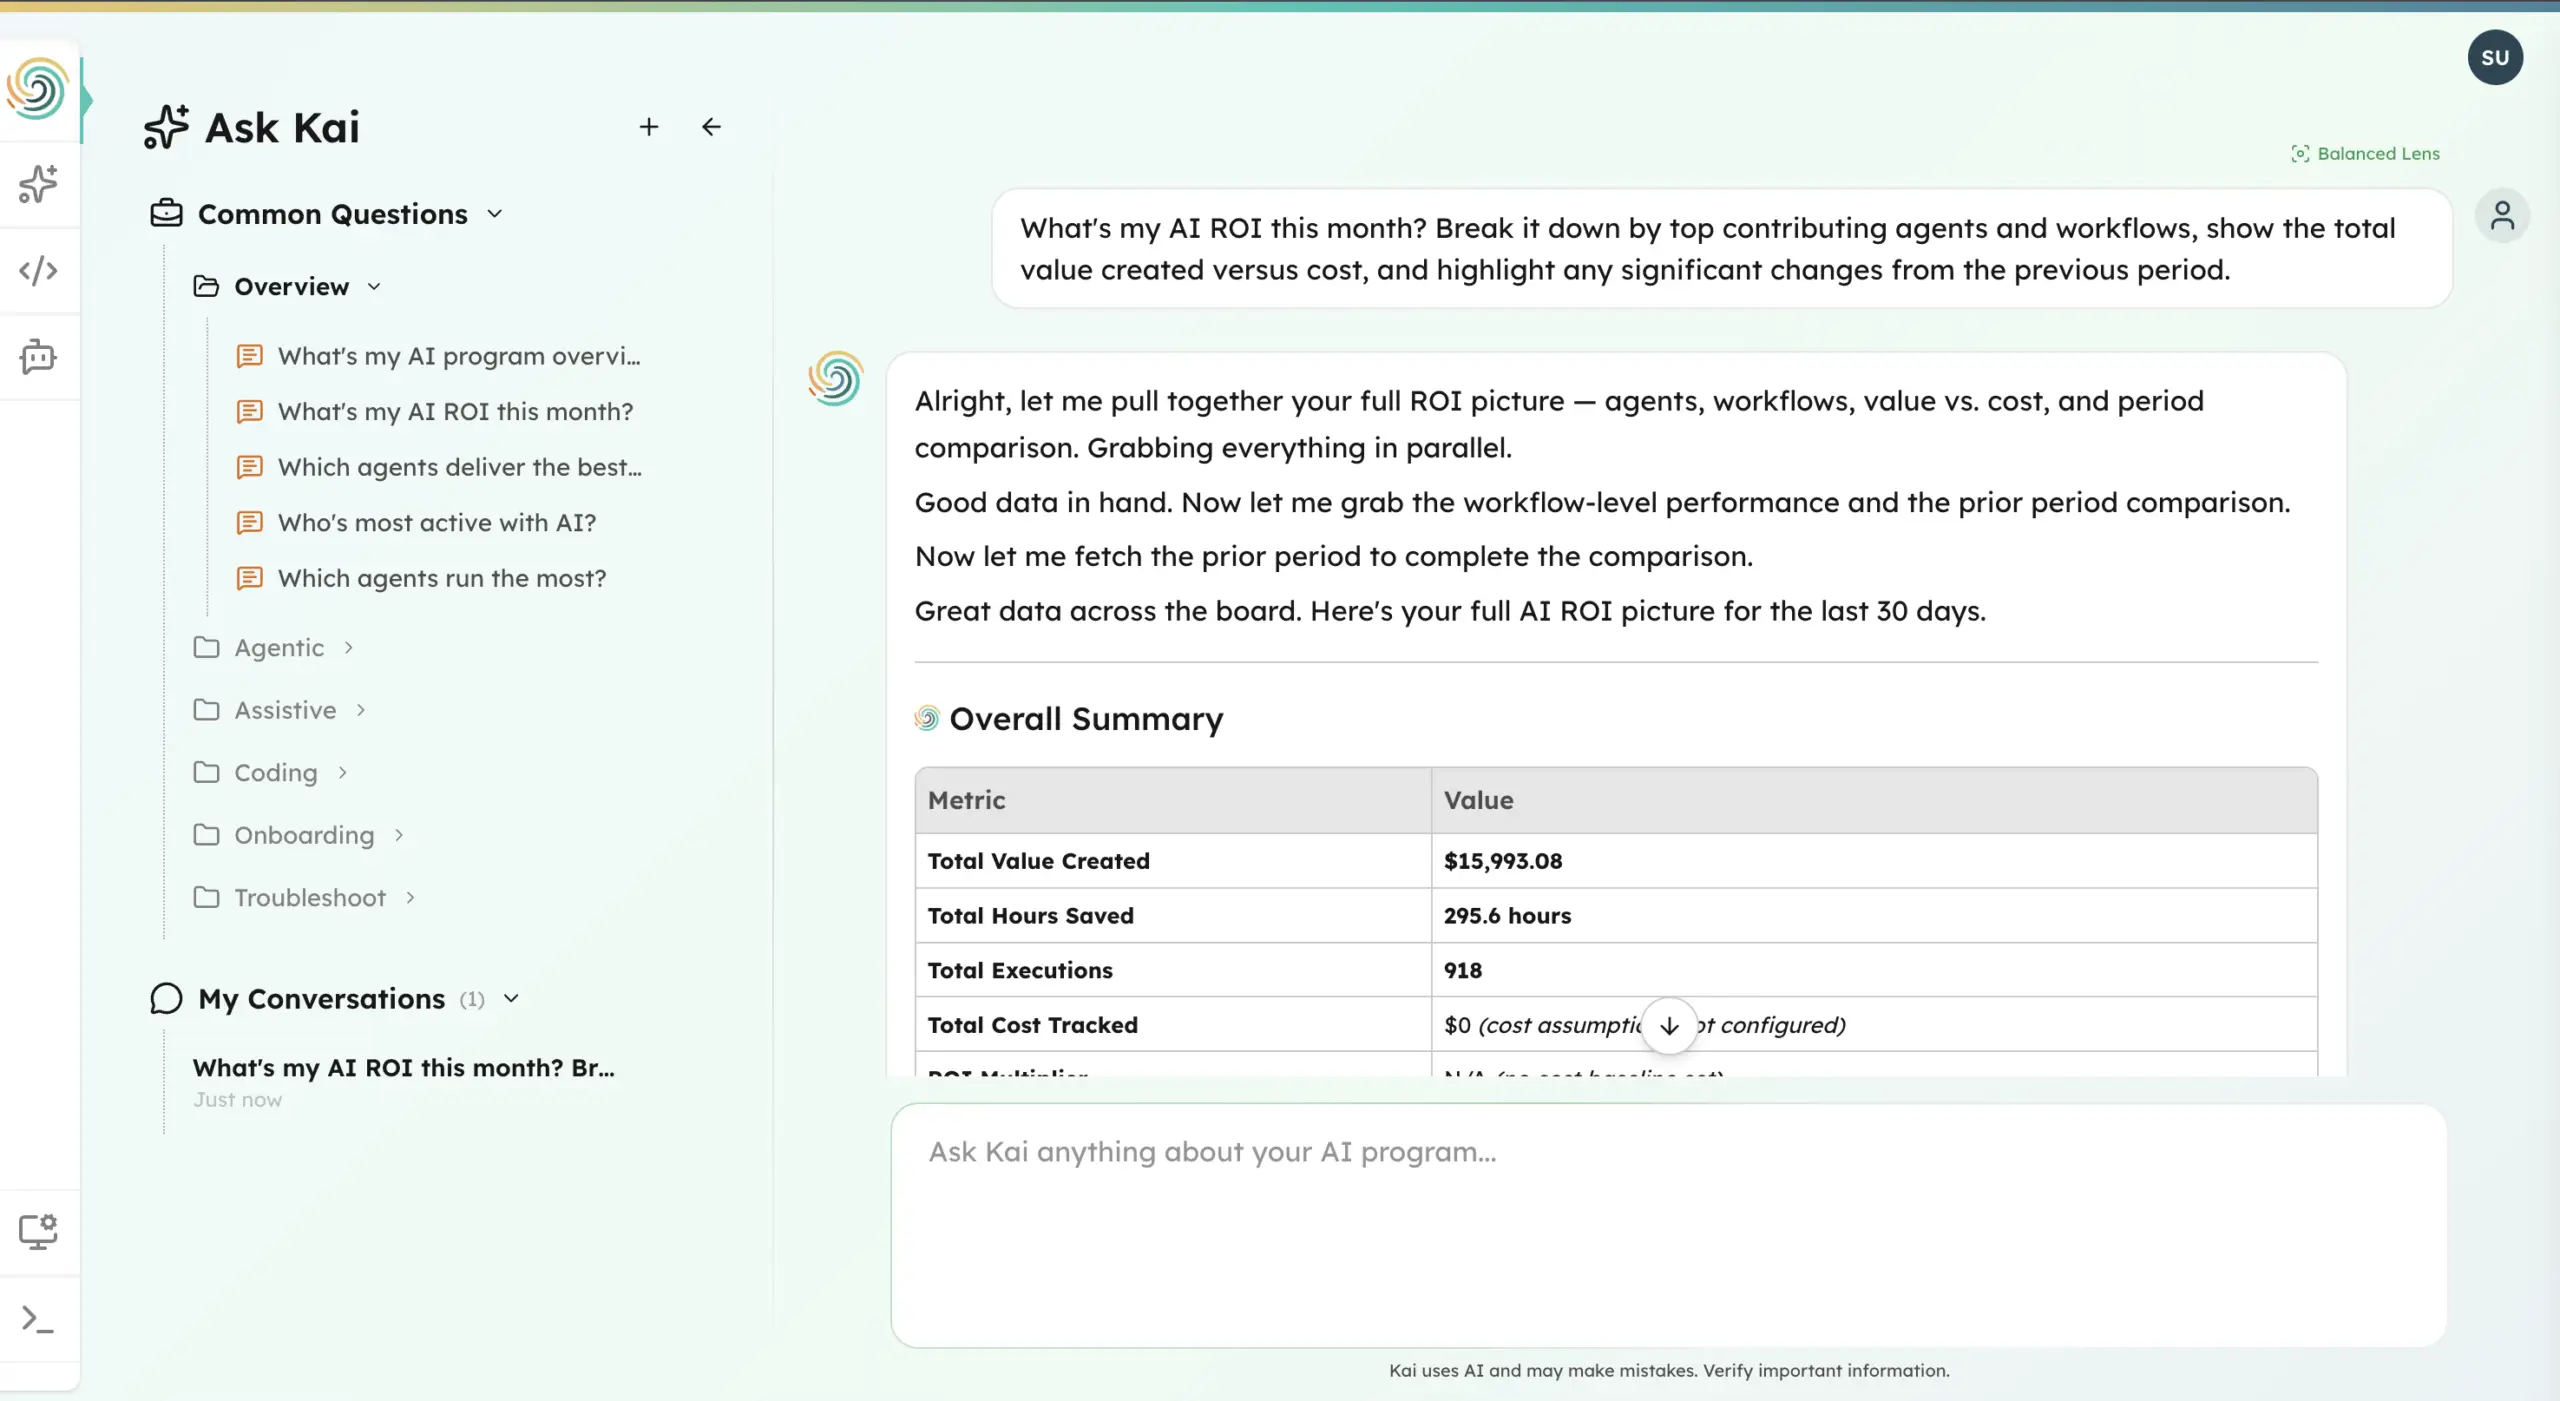2560x1401 pixels.
Task: Toggle the Balanced Lens mode
Action: (x=2365, y=153)
